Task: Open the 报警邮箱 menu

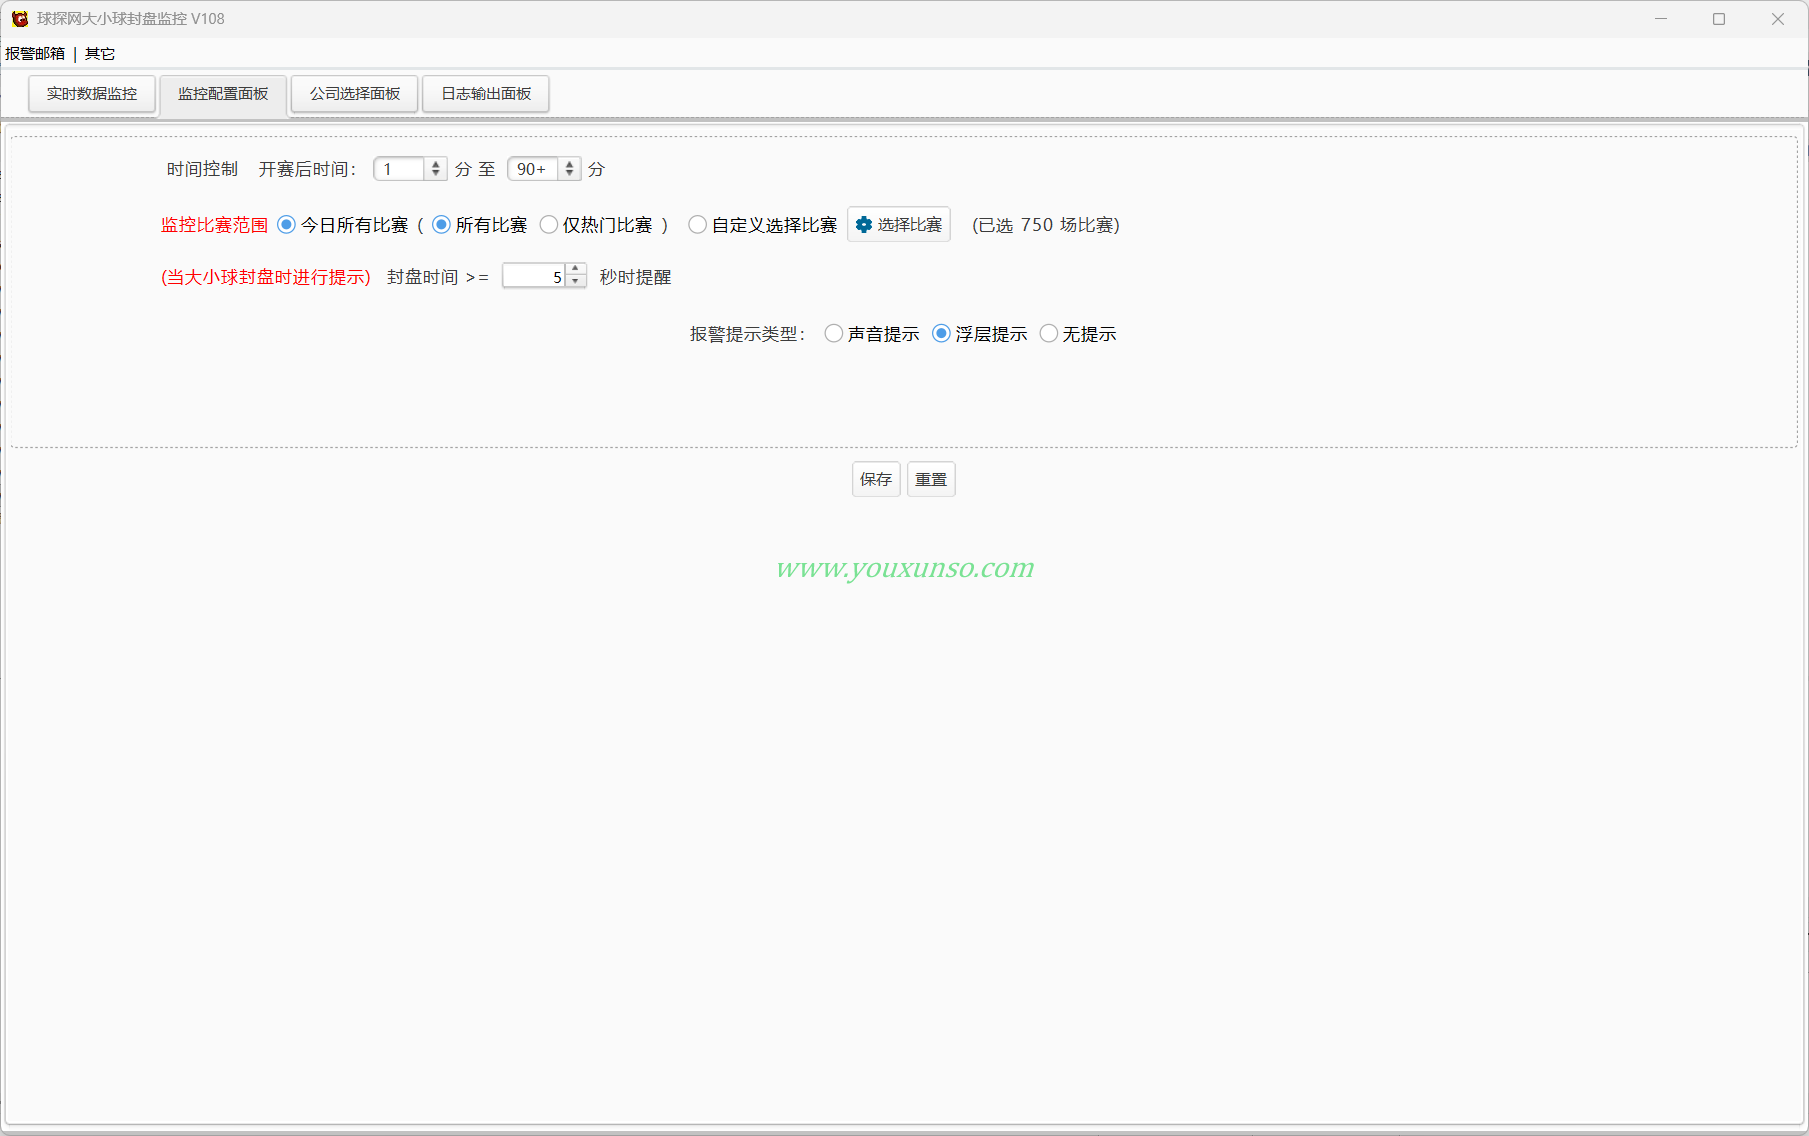Action: [x=35, y=54]
